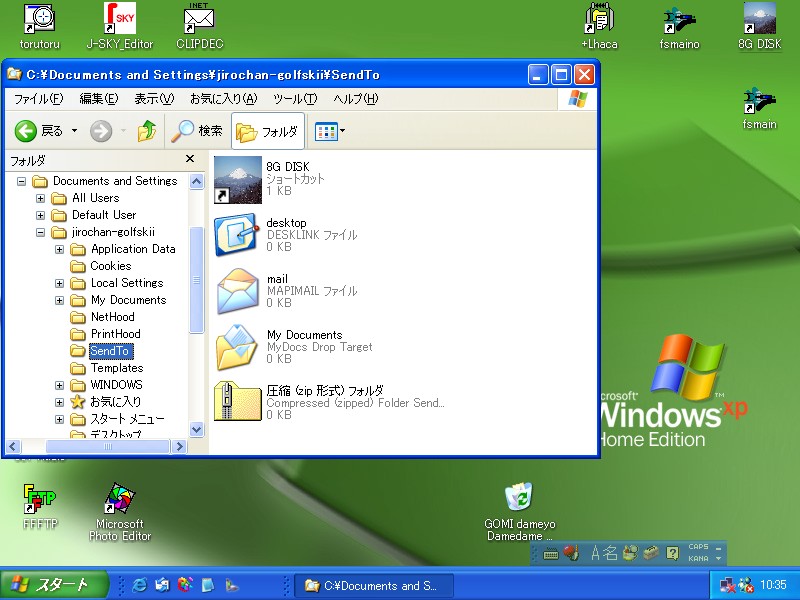
Task: Click the taskbar clock showing 10:35
Action: [773, 585]
